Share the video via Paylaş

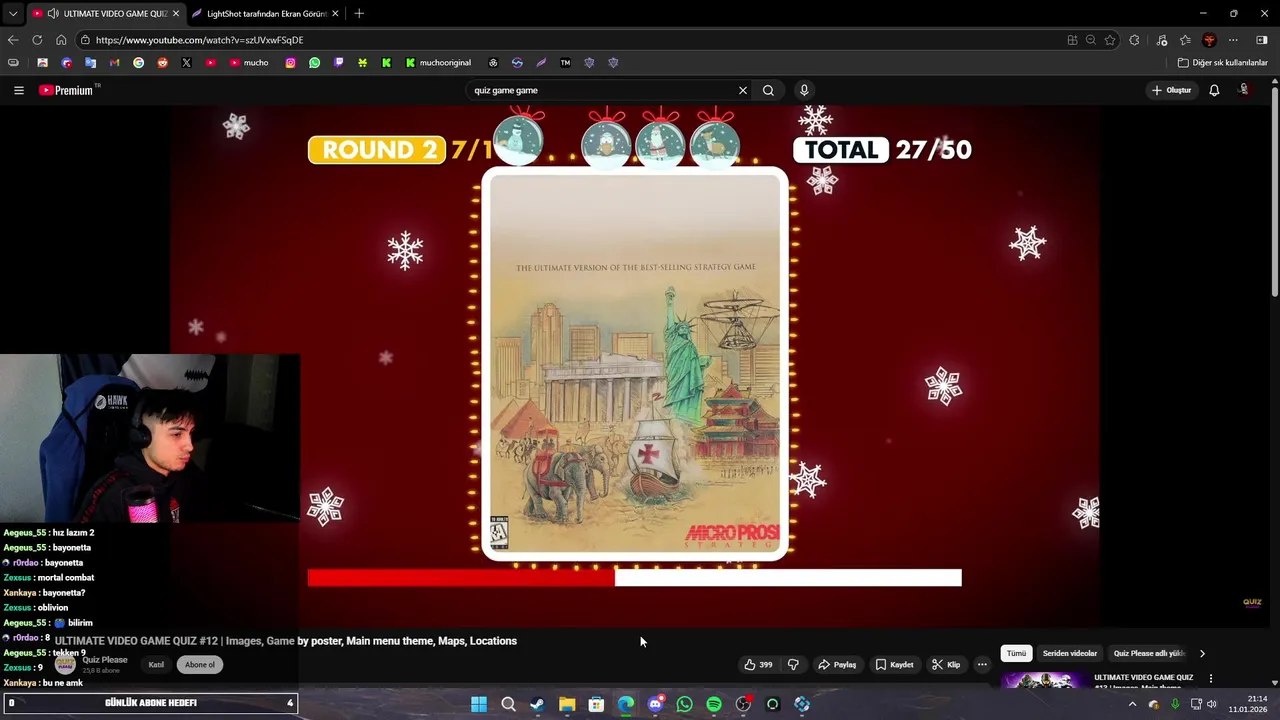(x=837, y=664)
